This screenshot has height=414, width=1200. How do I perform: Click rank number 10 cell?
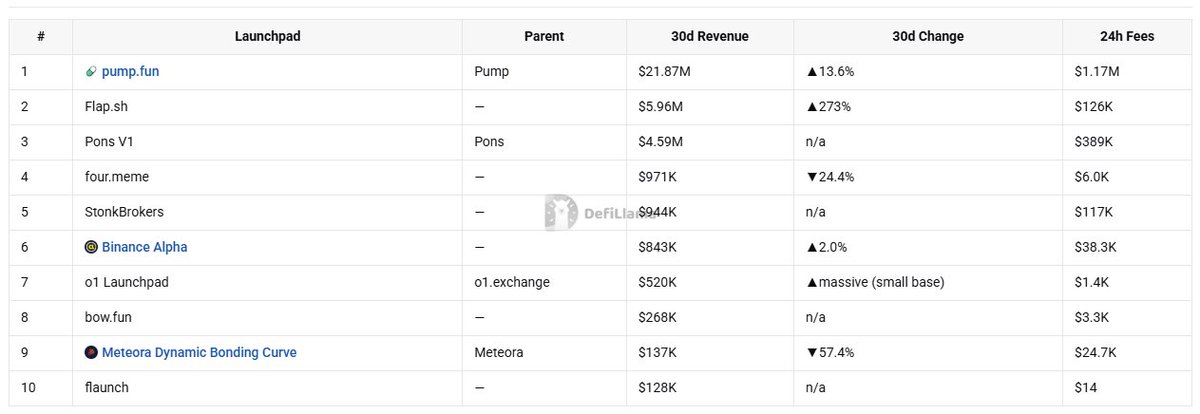point(41,387)
